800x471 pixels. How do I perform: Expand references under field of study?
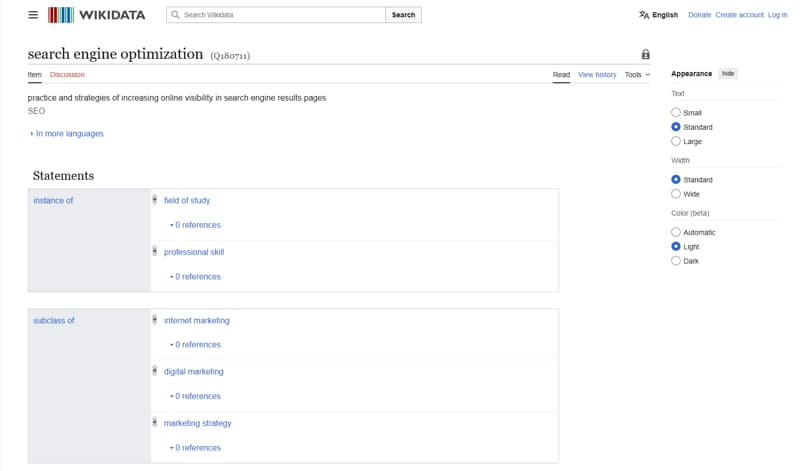(195, 225)
